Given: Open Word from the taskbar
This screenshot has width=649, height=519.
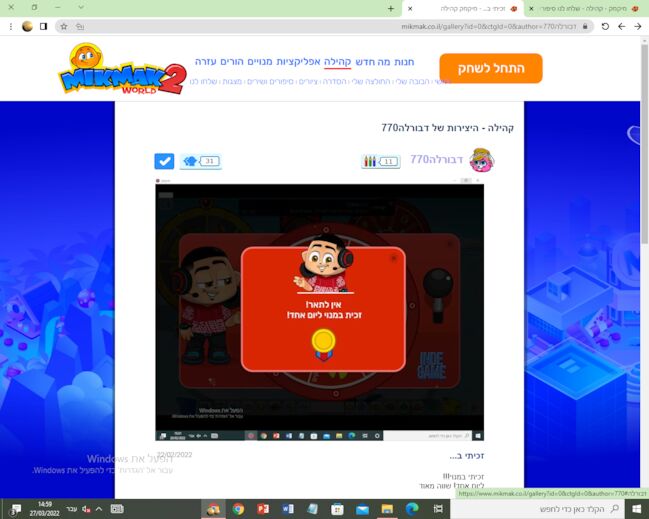Looking at the screenshot, I should pos(288,509).
